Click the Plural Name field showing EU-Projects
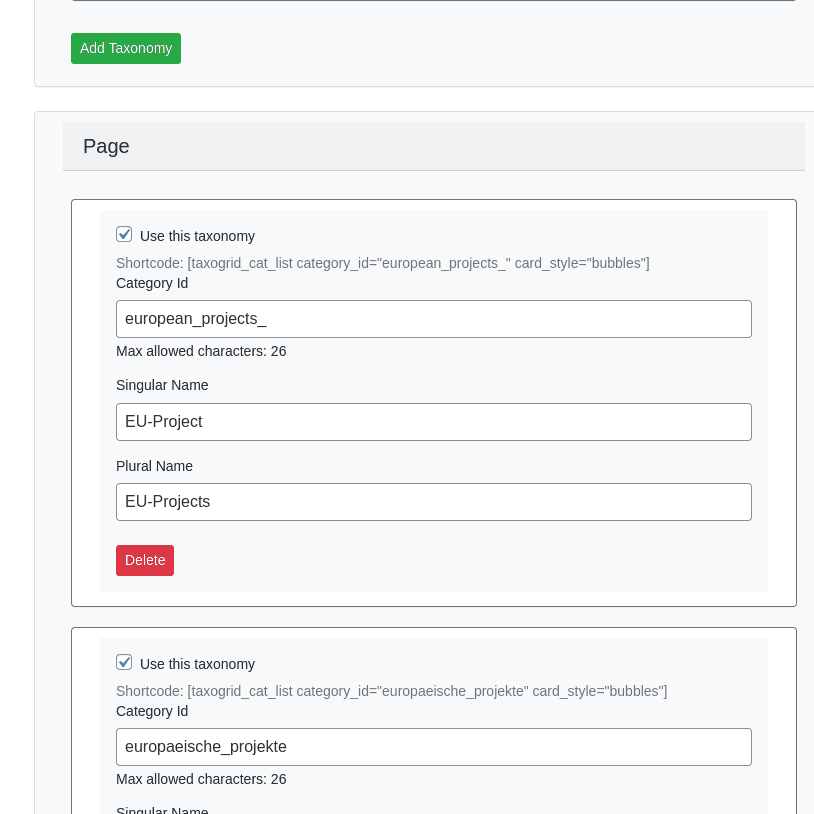Image resolution: width=814 pixels, height=814 pixels. coord(433,501)
